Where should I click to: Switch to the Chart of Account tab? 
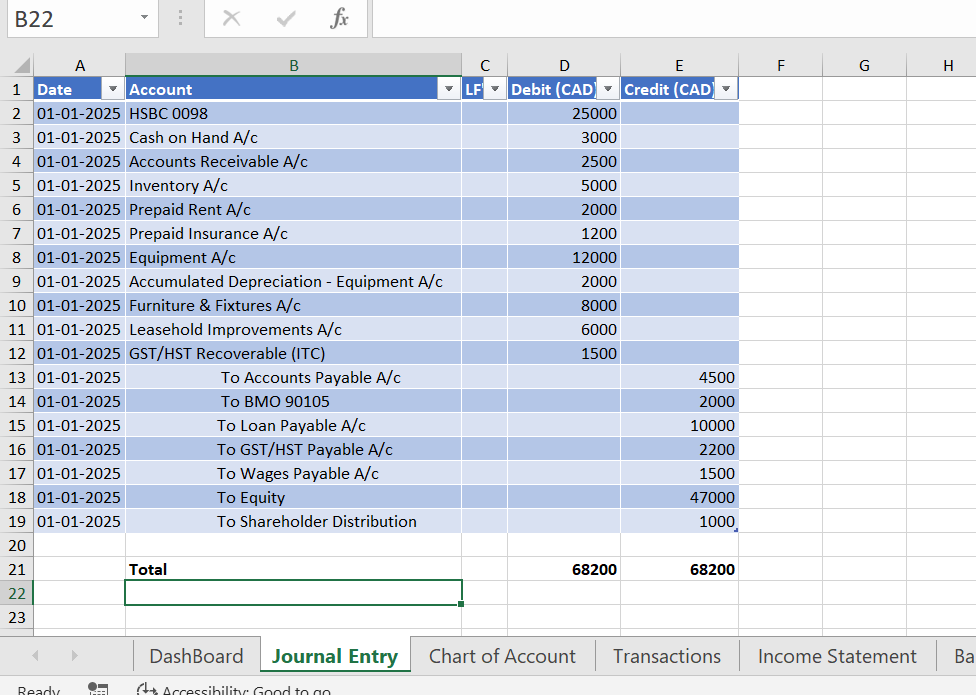point(502,656)
